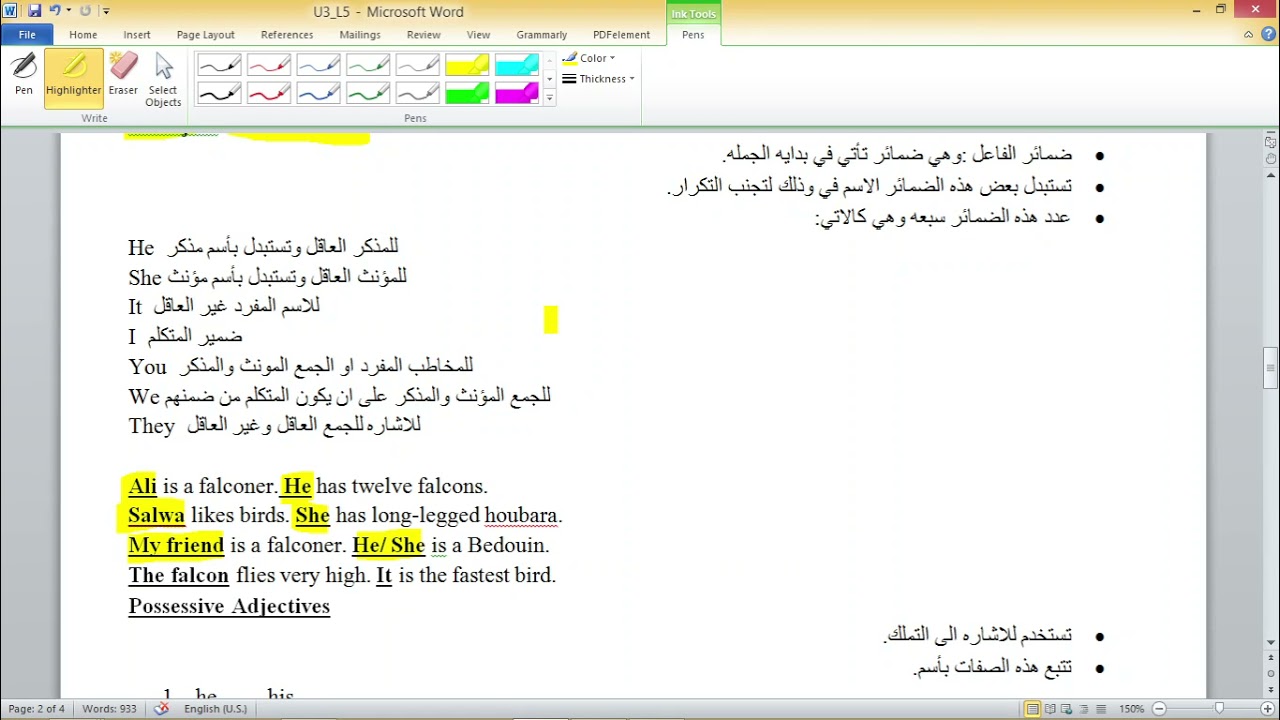Open the References tab
This screenshot has width=1280, height=720.
click(287, 35)
